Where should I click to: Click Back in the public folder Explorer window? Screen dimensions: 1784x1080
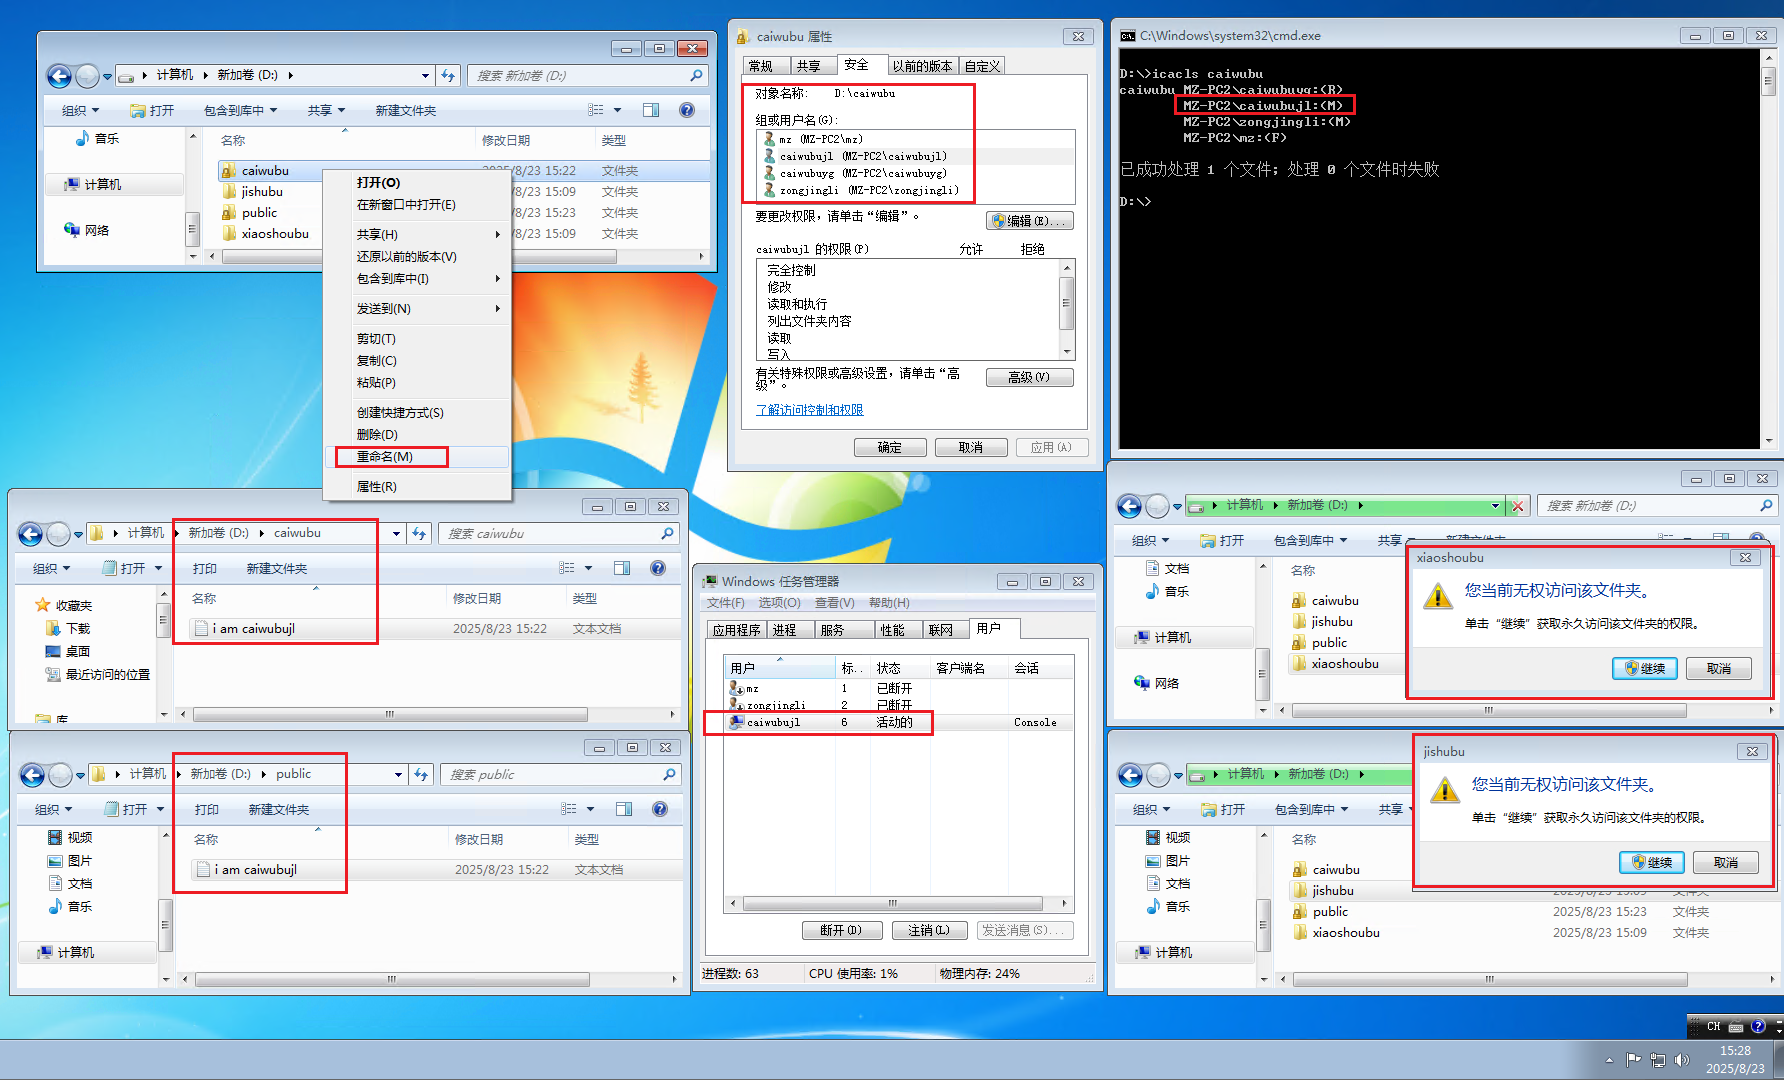[x=32, y=775]
